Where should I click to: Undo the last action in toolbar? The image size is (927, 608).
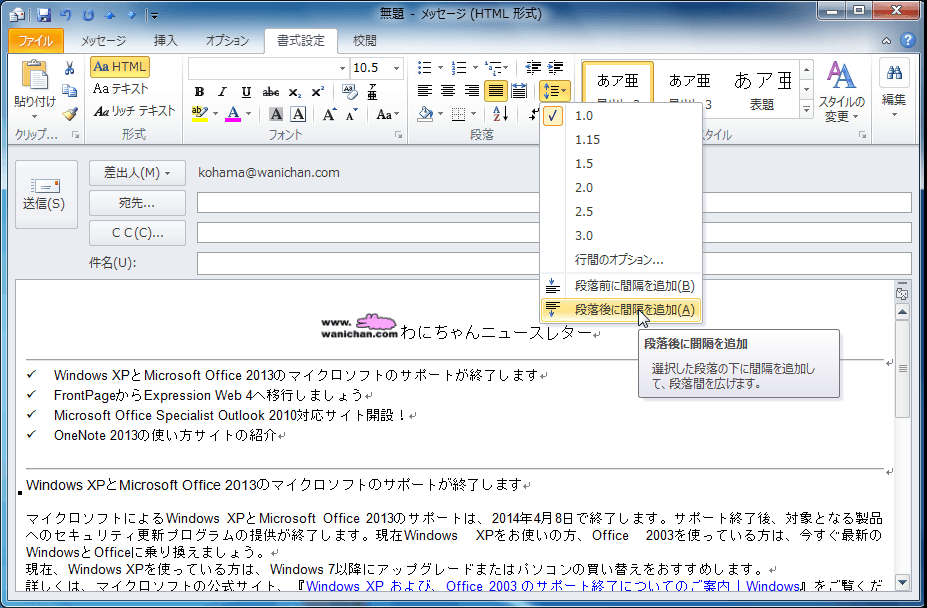[x=66, y=15]
